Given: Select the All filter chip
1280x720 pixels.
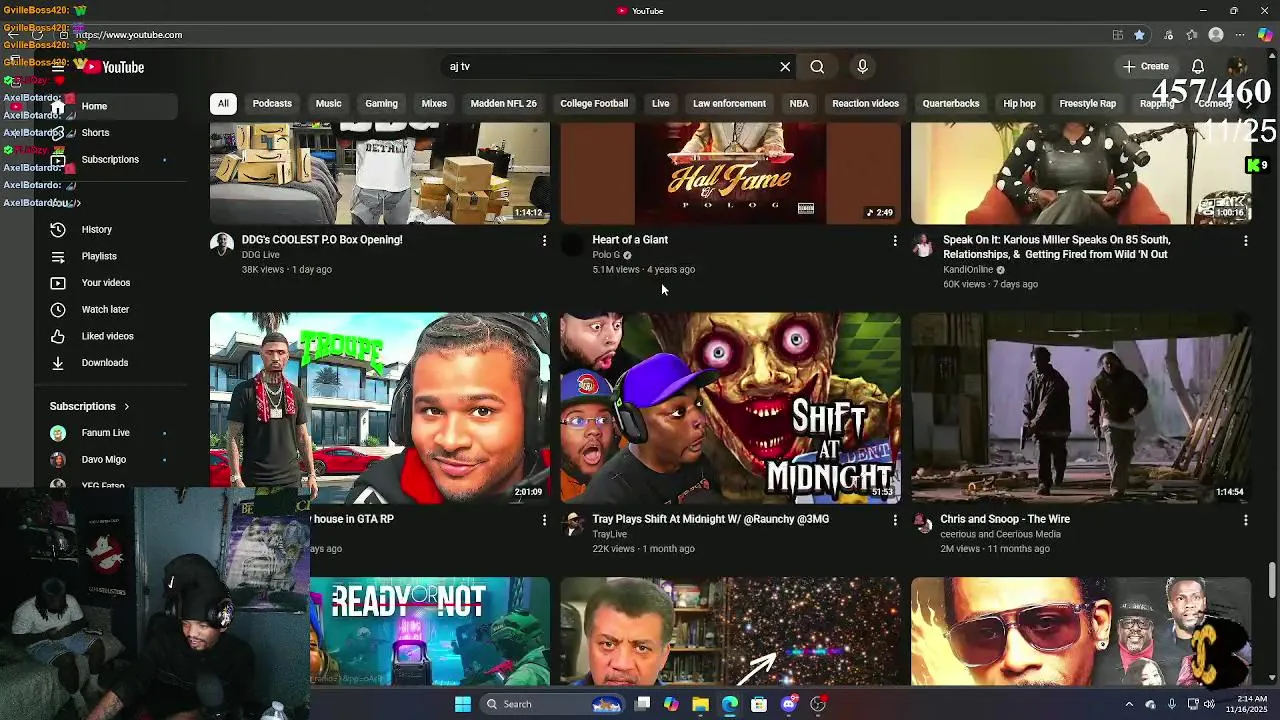Looking at the screenshot, I should click(223, 104).
